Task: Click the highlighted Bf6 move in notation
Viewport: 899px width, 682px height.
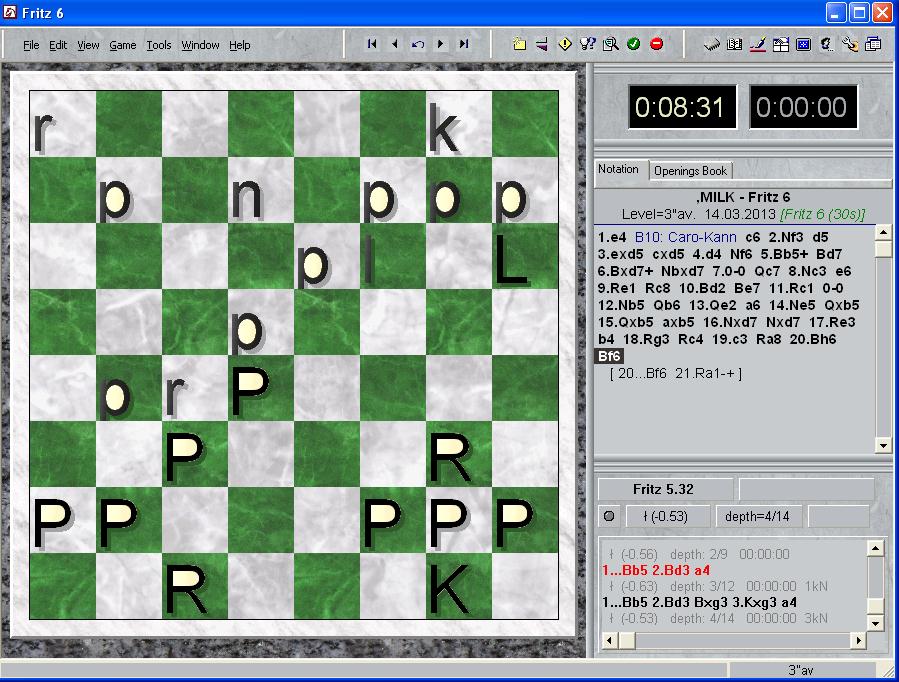Action: point(609,356)
